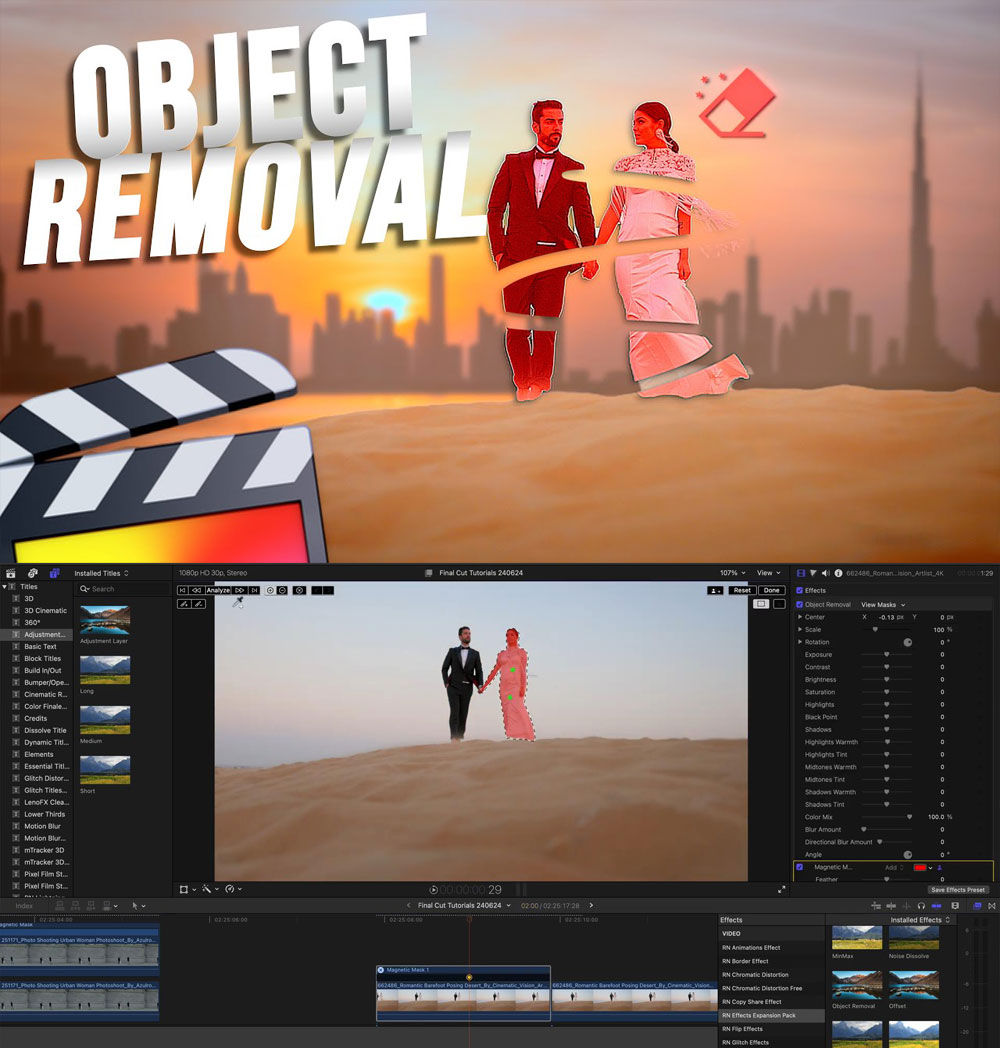Image resolution: width=1000 pixels, height=1048 pixels.
Task: Select the remove-point minus circle tool
Action: tap(282, 590)
